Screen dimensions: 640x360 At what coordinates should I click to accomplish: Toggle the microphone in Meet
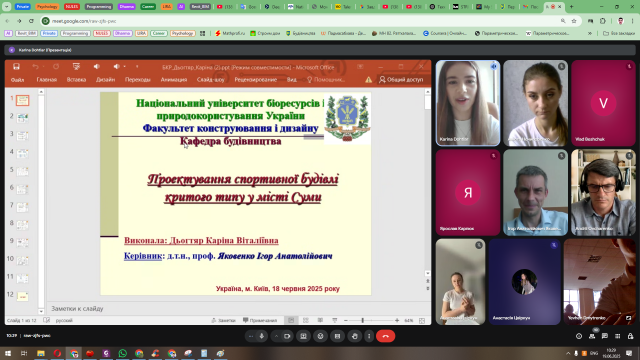click(262, 336)
